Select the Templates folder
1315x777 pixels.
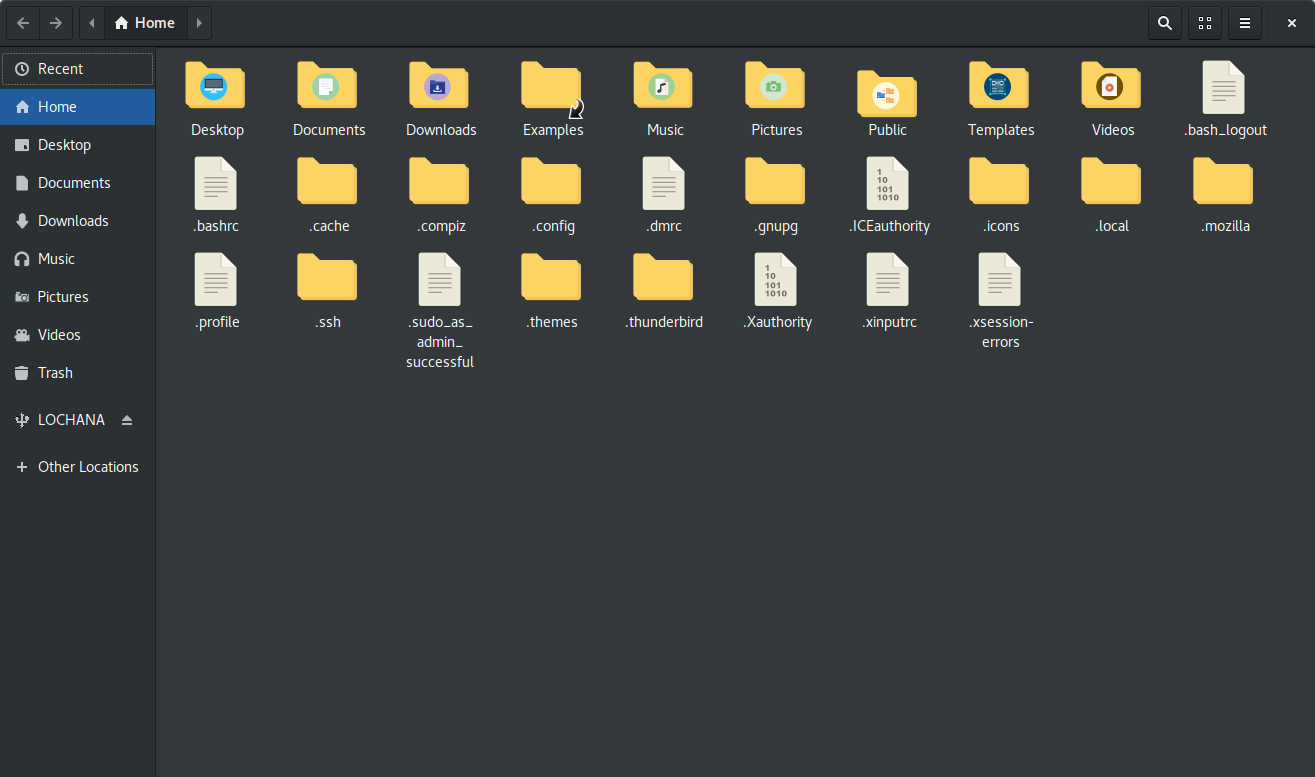(x=999, y=87)
